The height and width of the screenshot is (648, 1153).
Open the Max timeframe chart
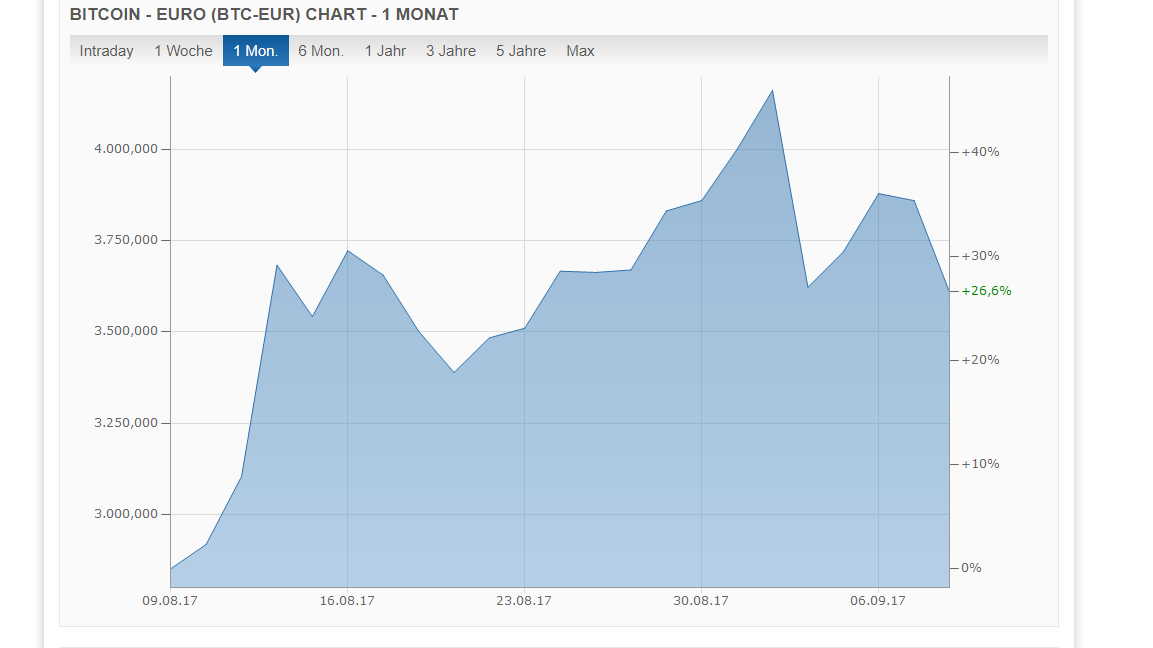(x=580, y=51)
